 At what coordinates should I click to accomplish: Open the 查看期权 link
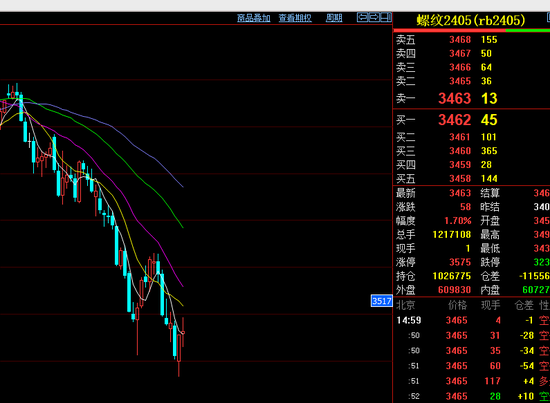pyautogui.click(x=295, y=18)
